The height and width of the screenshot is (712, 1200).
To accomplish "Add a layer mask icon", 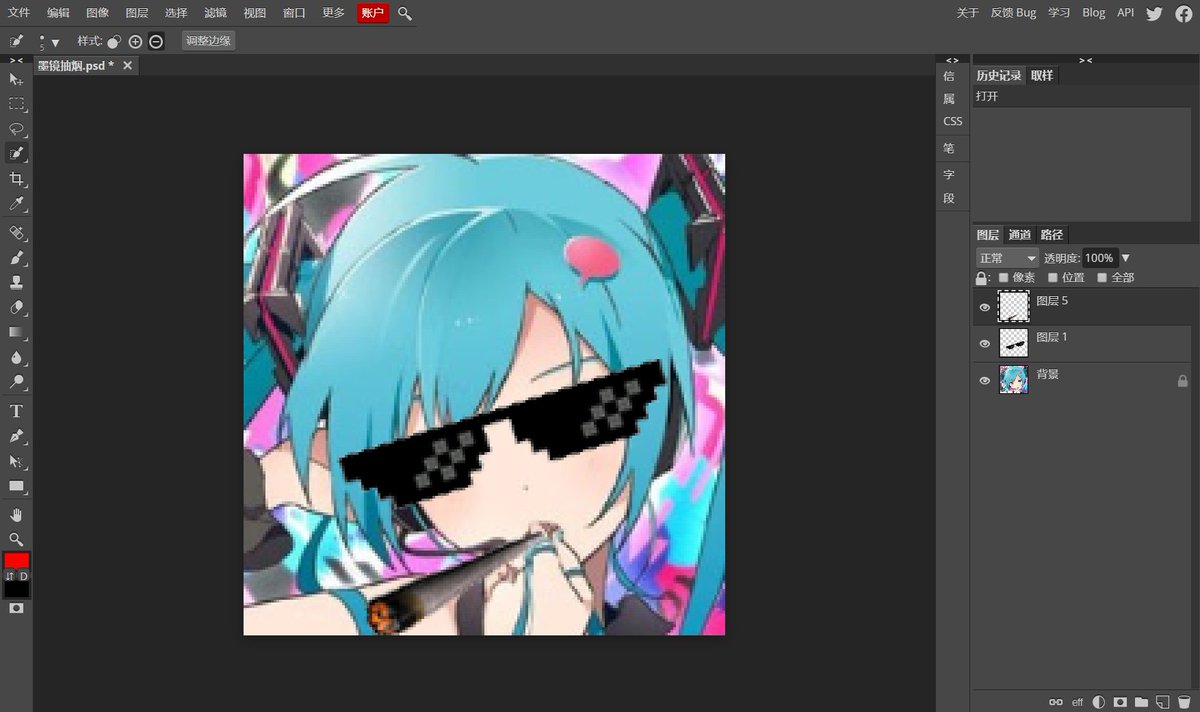I will (x=1120, y=702).
